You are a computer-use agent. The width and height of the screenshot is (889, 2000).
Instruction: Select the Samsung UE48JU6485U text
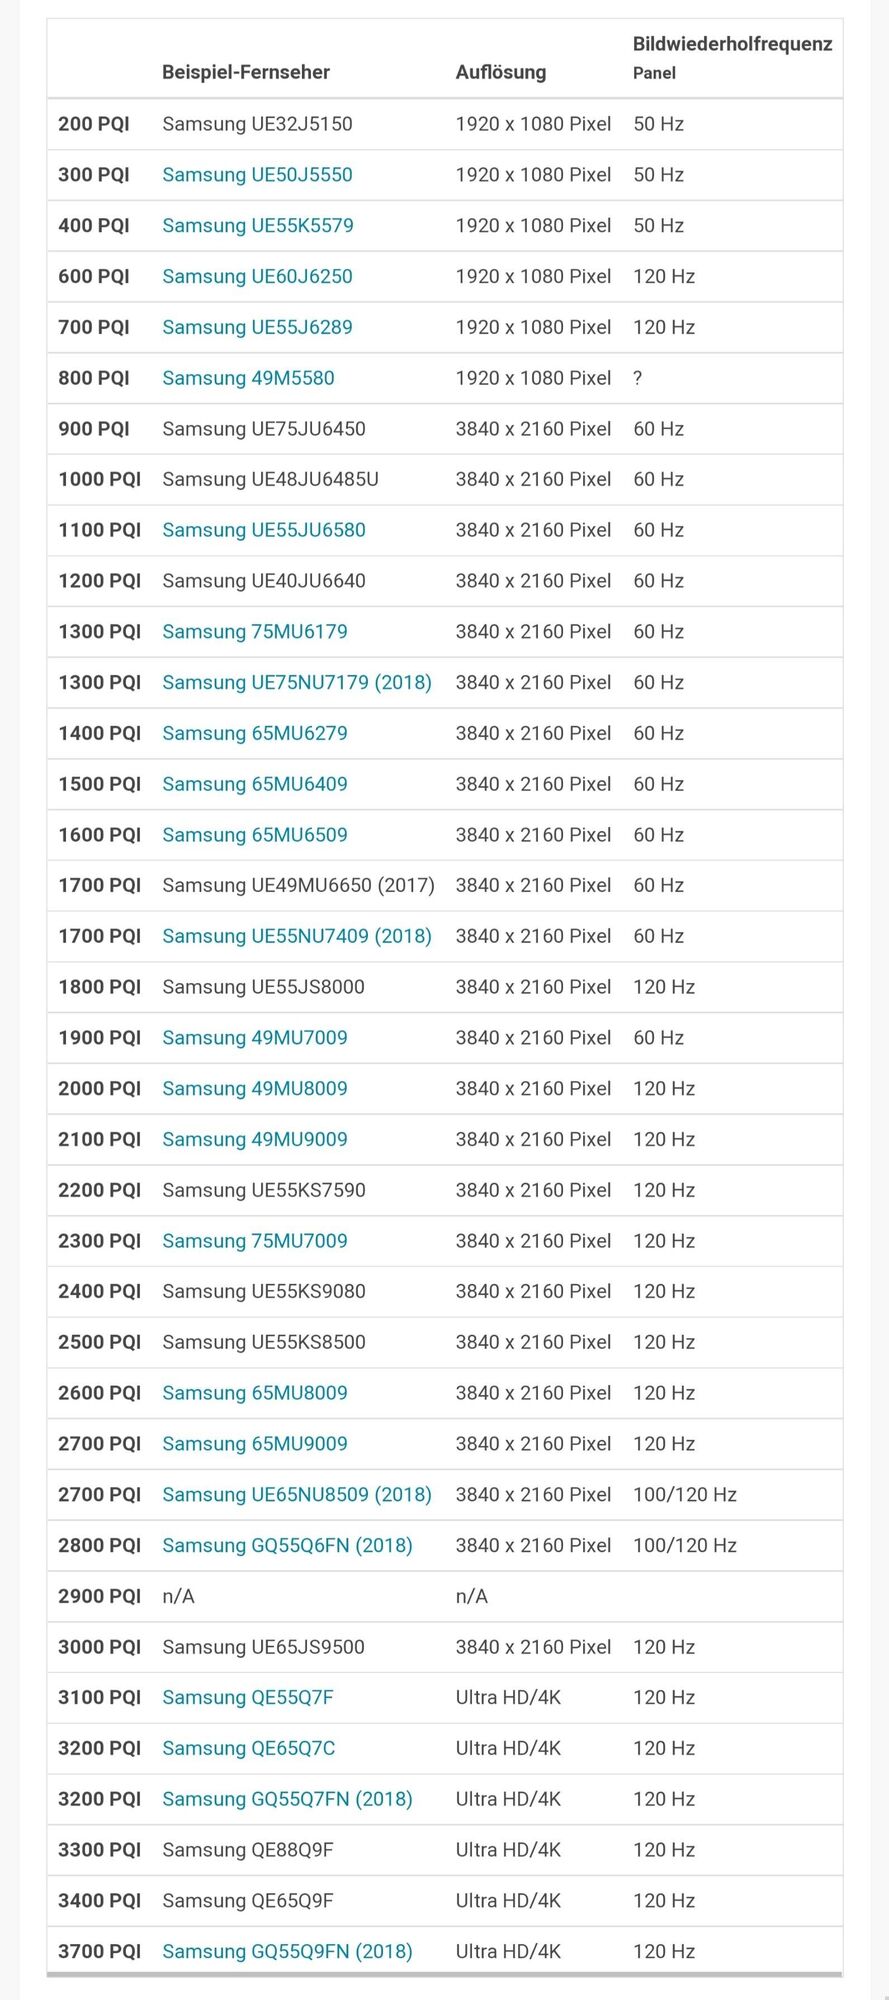pos(271,479)
